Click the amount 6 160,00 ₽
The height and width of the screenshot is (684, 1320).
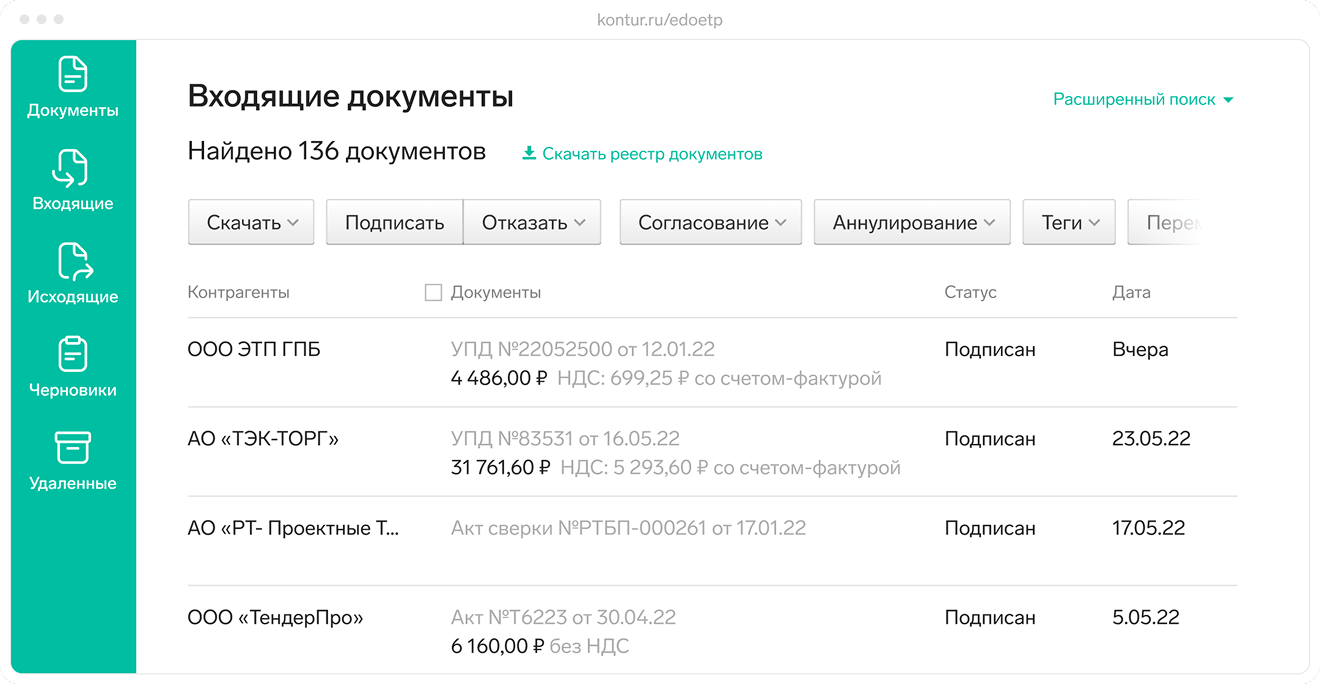click(497, 646)
